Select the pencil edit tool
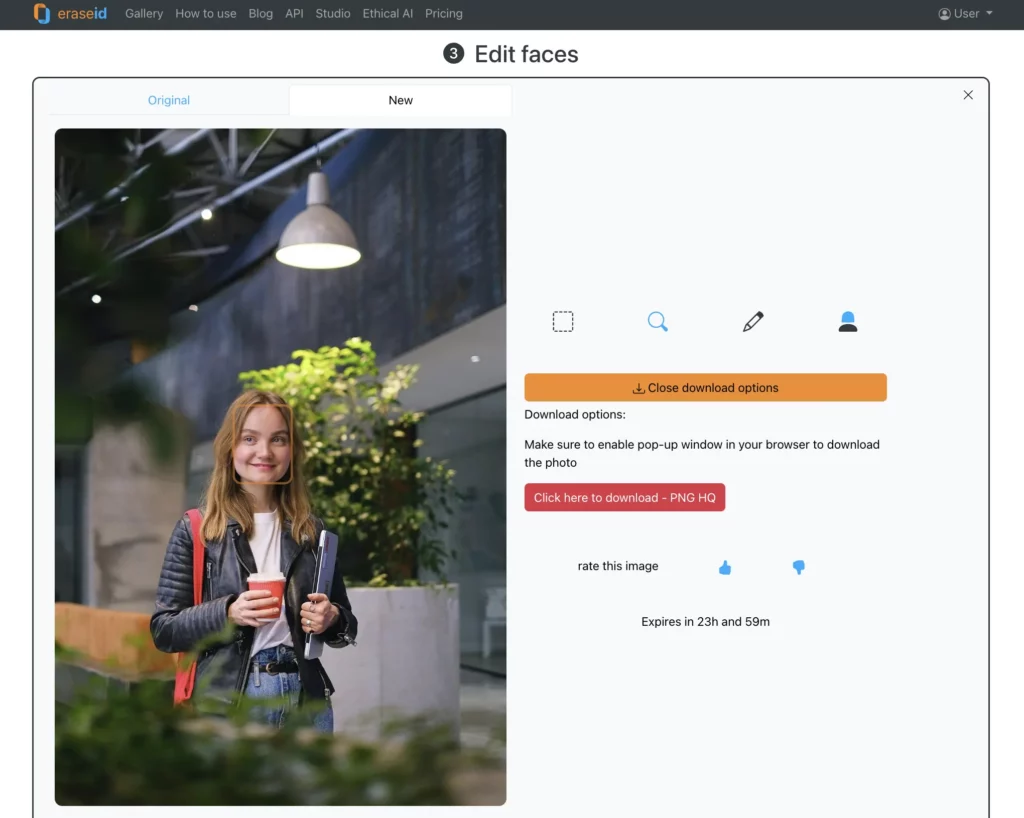The image size is (1024, 818). click(753, 321)
